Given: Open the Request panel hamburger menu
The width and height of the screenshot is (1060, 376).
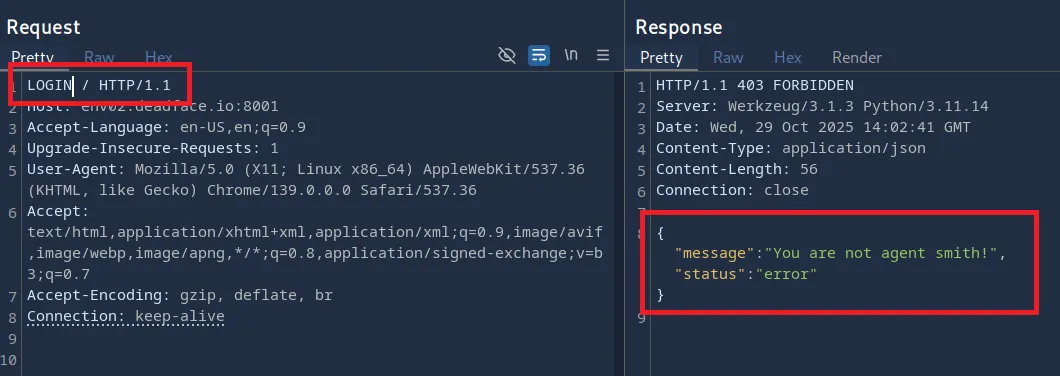Looking at the screenshot, I should 603,55.
